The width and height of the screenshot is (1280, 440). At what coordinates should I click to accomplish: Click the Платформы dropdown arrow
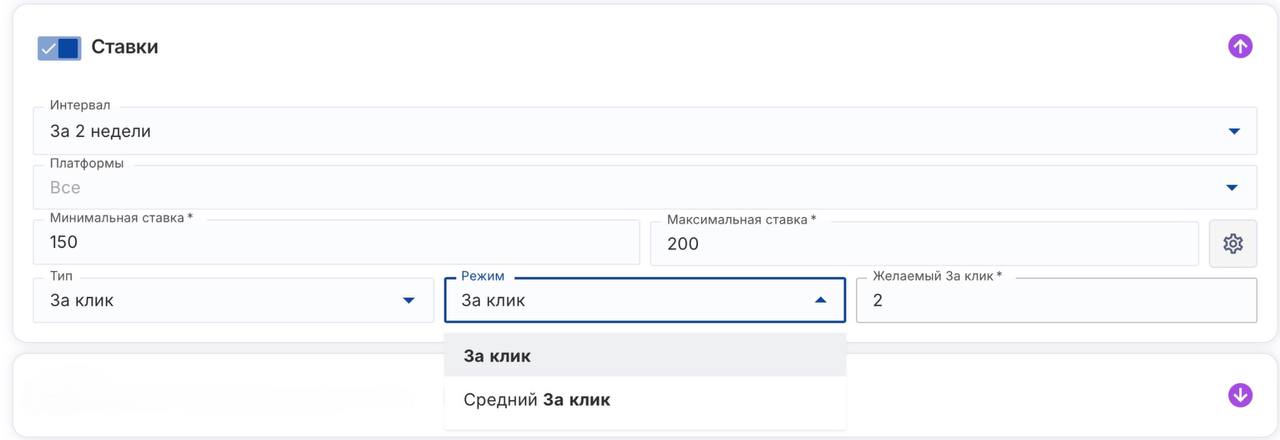(x=1232, y=188)
